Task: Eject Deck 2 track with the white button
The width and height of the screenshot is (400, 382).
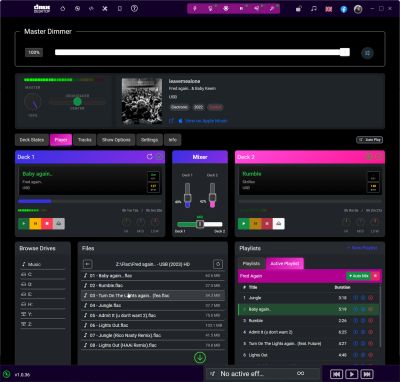Action: click(279, 223)
